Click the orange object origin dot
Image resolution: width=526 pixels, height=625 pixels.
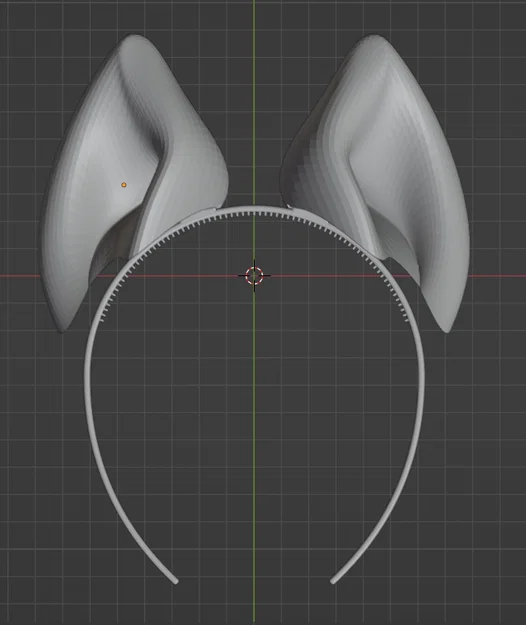tap(124, 185)
